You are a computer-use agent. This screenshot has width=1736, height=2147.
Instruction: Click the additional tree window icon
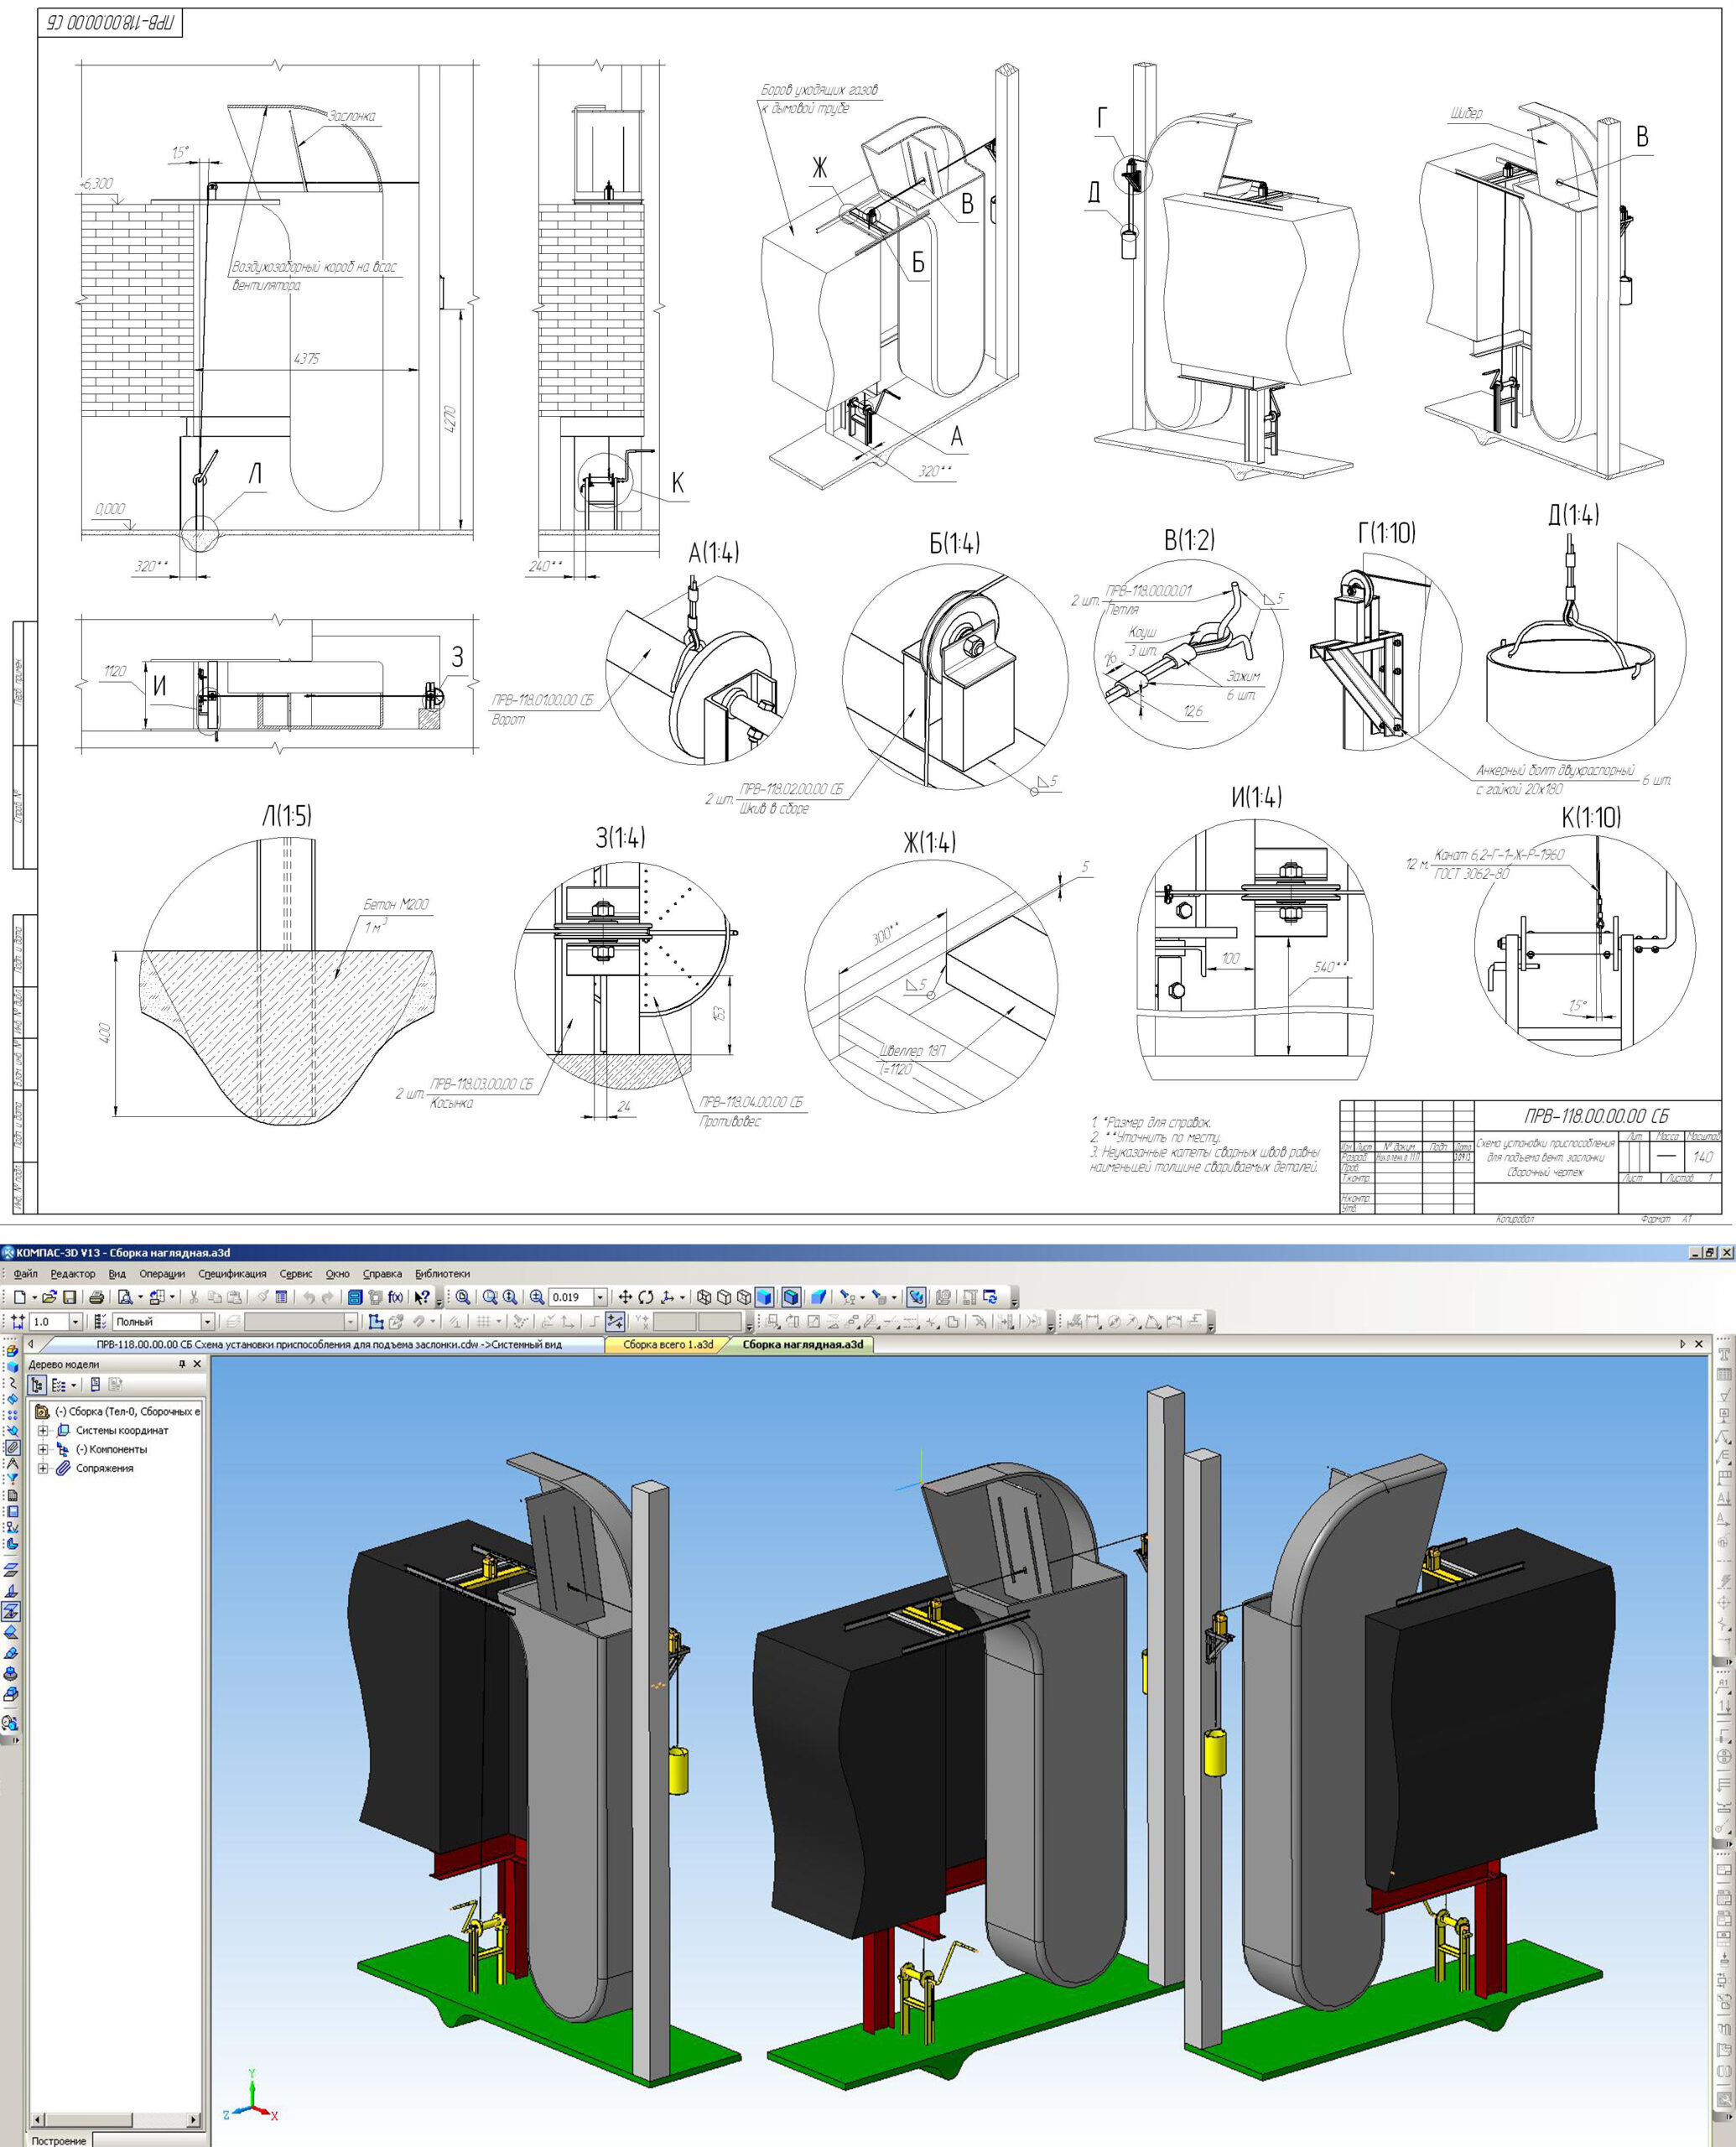tap(95, 1385)
